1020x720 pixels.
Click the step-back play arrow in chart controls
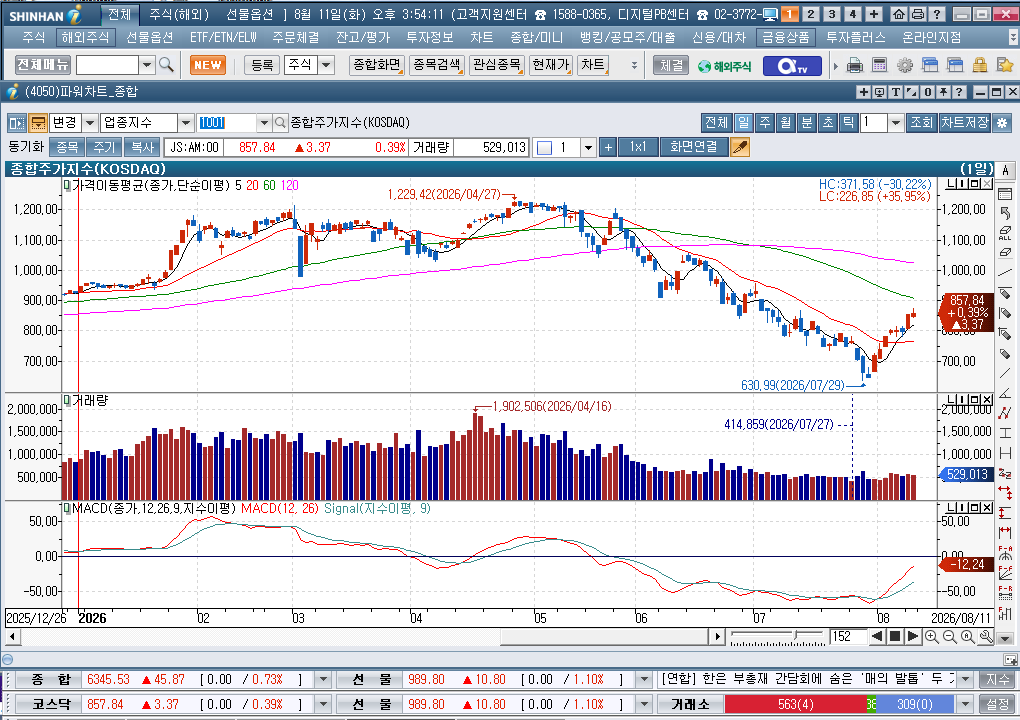coord(877,636)
